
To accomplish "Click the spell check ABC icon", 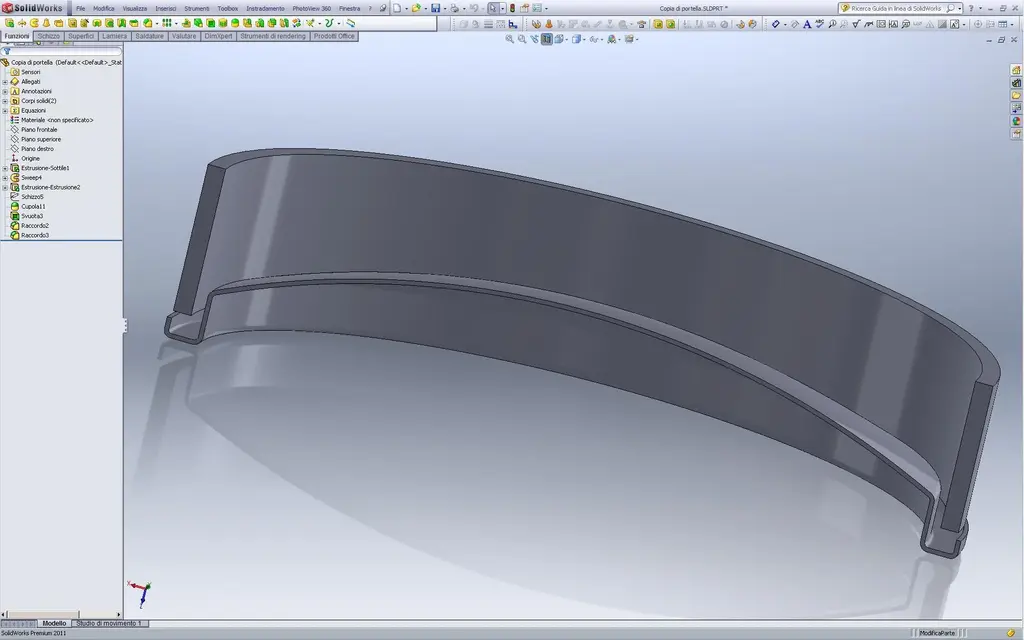I will pyautogui.click(x=819, y=24).
